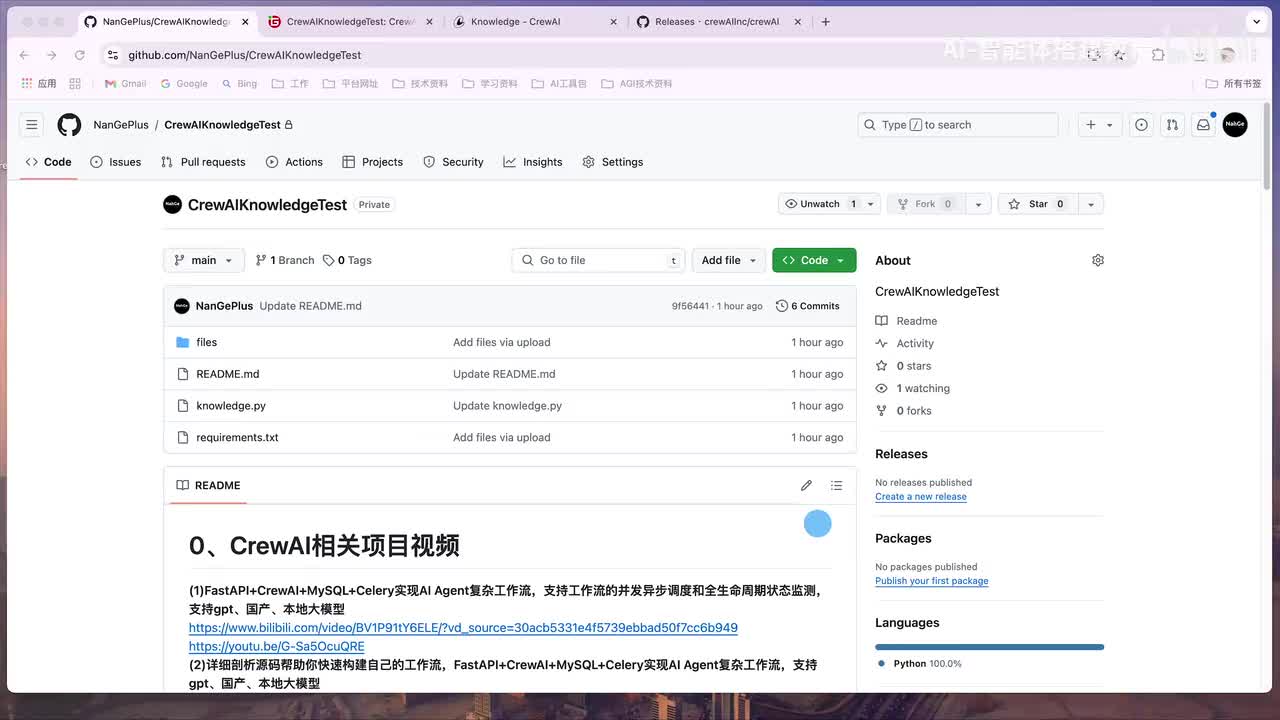This screenshot has height=720, width=1280.
Task: Open the README outline list icon
Action: (836, 485)
